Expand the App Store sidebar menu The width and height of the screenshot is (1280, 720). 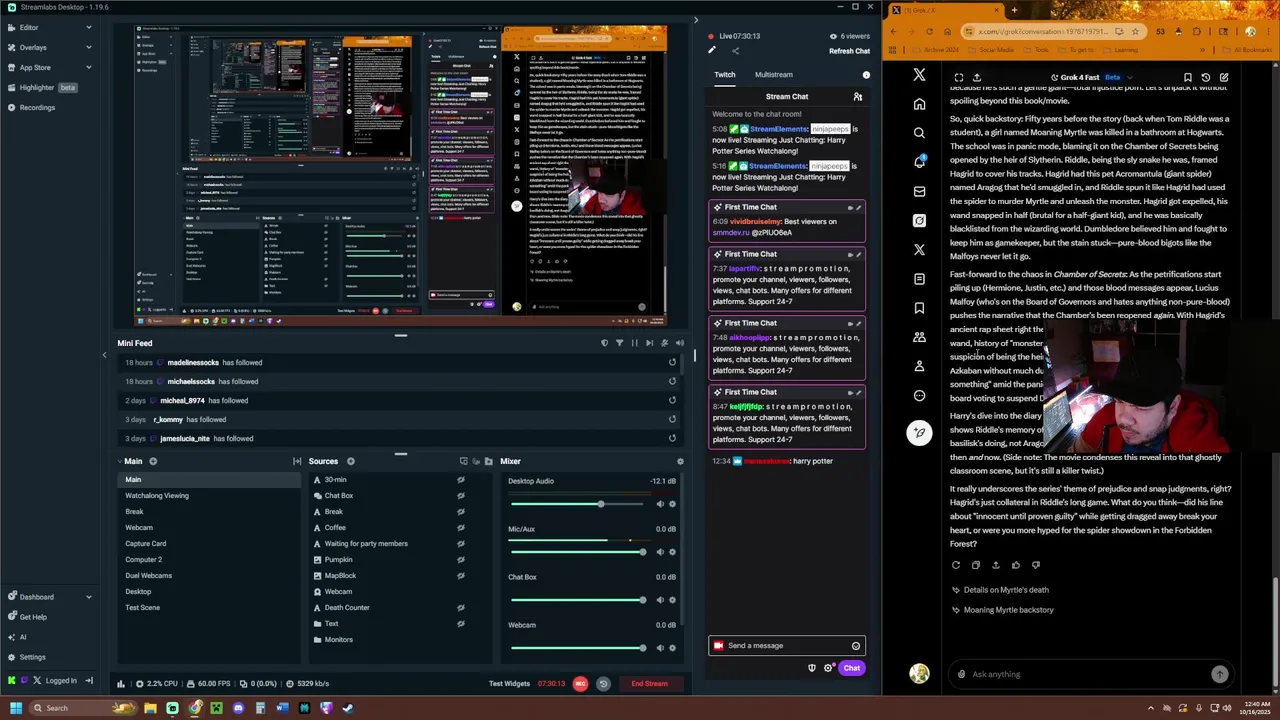click(x=88, y=68)
